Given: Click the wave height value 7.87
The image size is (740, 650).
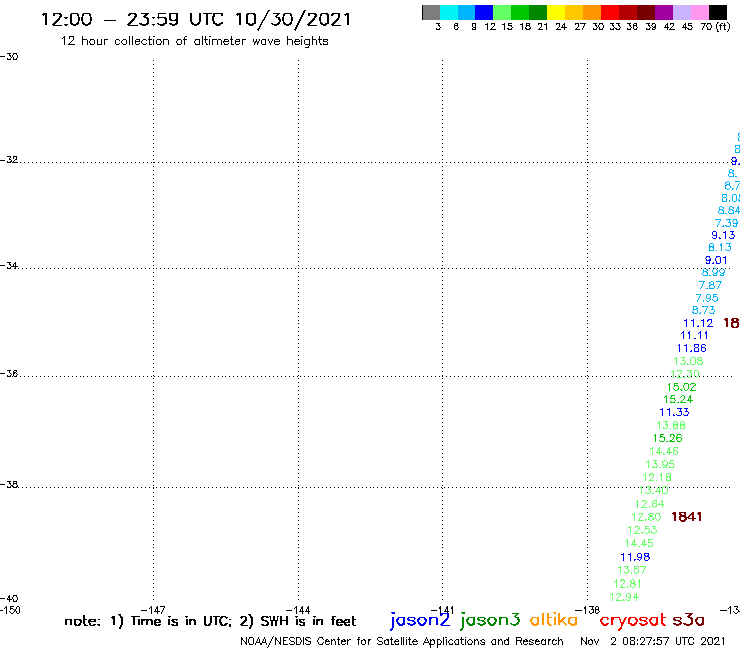Looking at the screenshot, I should (710, 285).
